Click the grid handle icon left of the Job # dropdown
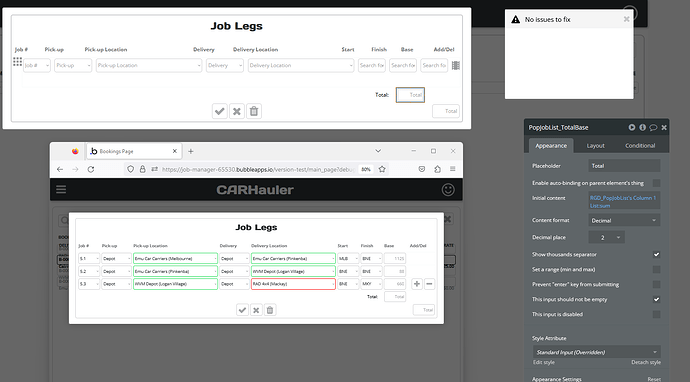Screen dimensions: 690x382 (x=17, y=62)
